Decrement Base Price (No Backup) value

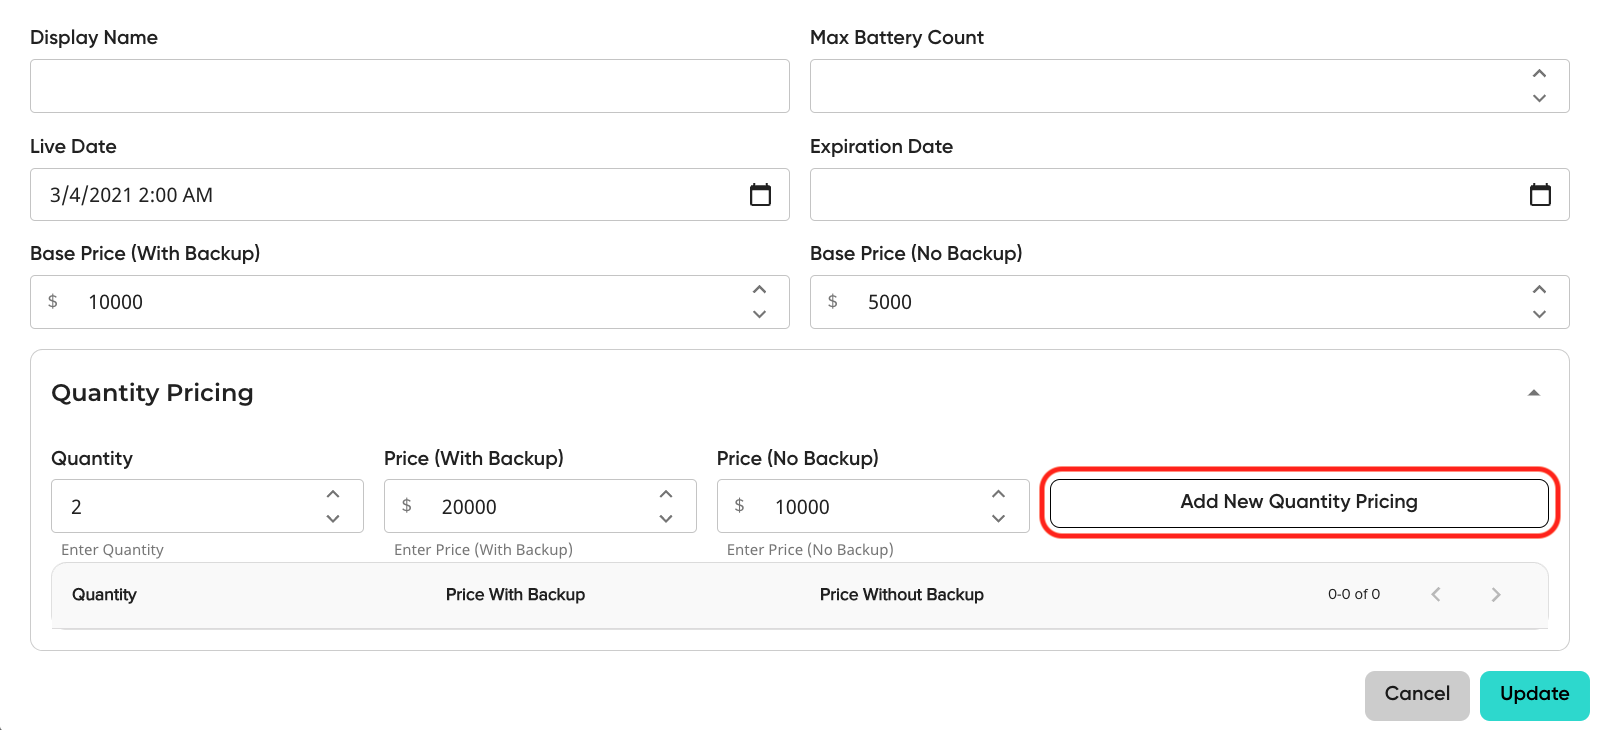[x=1539, y=314]
